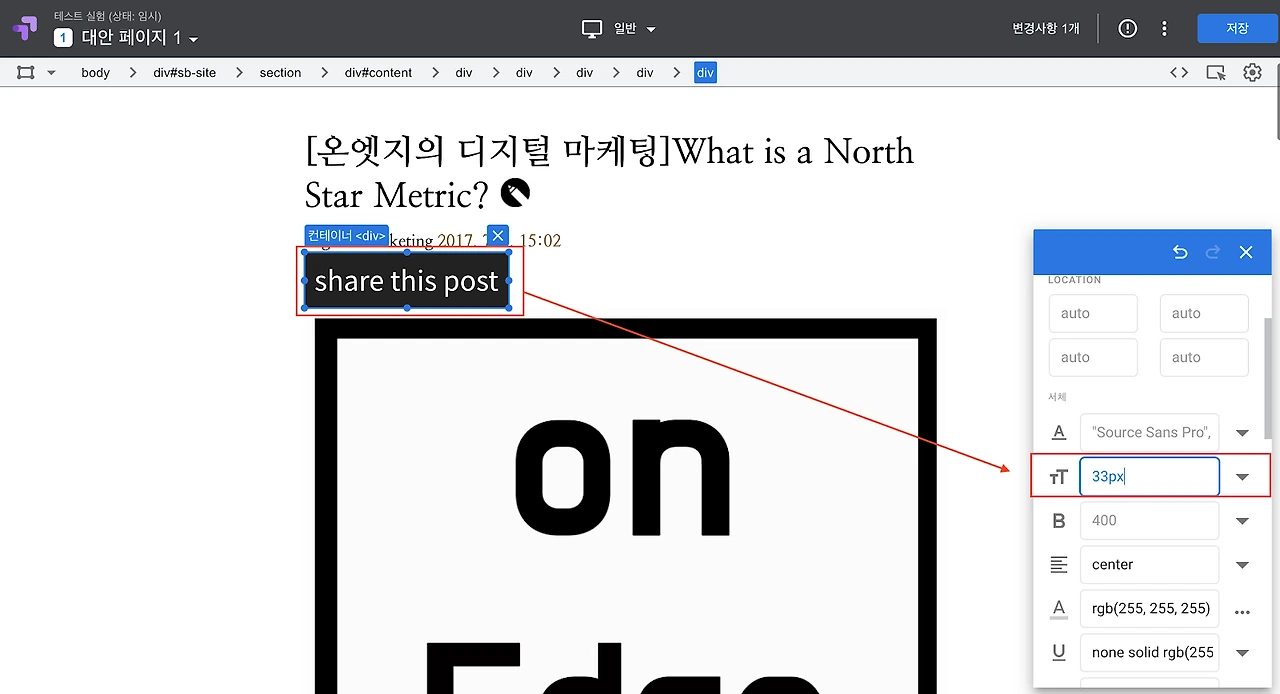
Task: Close the container div selection label
Action: pyautogui.click(x=497, y=236)
